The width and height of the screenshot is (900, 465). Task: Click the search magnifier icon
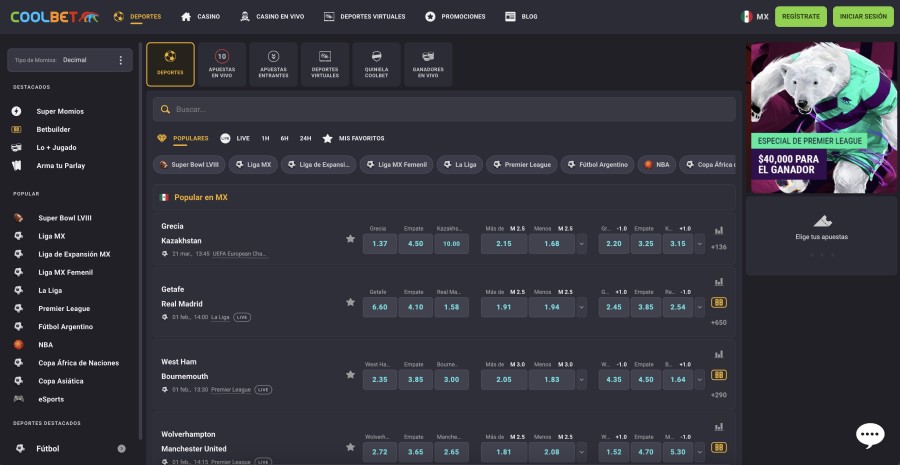(165, 109)
